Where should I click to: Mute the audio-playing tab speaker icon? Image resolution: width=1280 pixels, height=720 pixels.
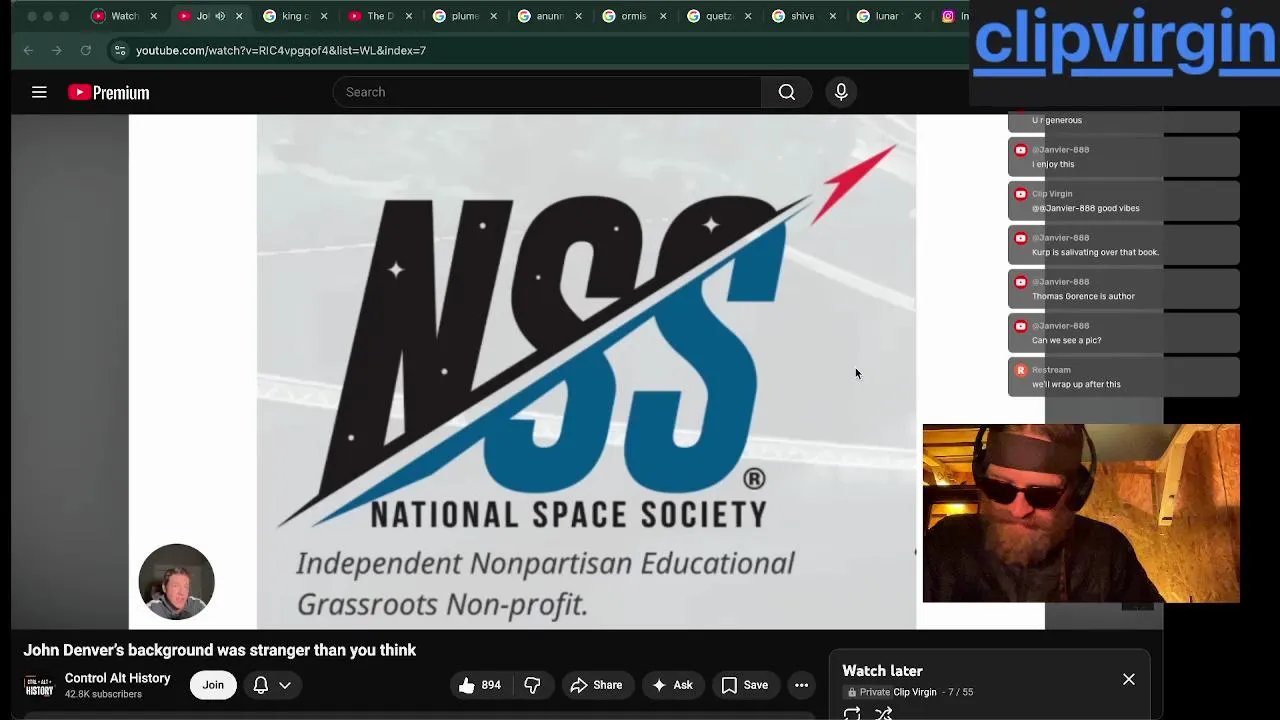click(220, 16)
